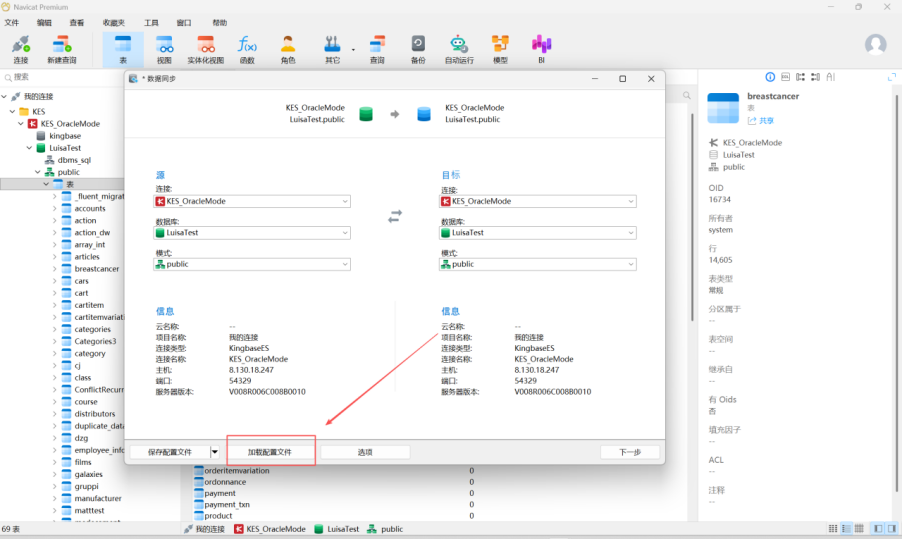
Task: Show the DDL tab in info pane
Action: click(786, 77)
